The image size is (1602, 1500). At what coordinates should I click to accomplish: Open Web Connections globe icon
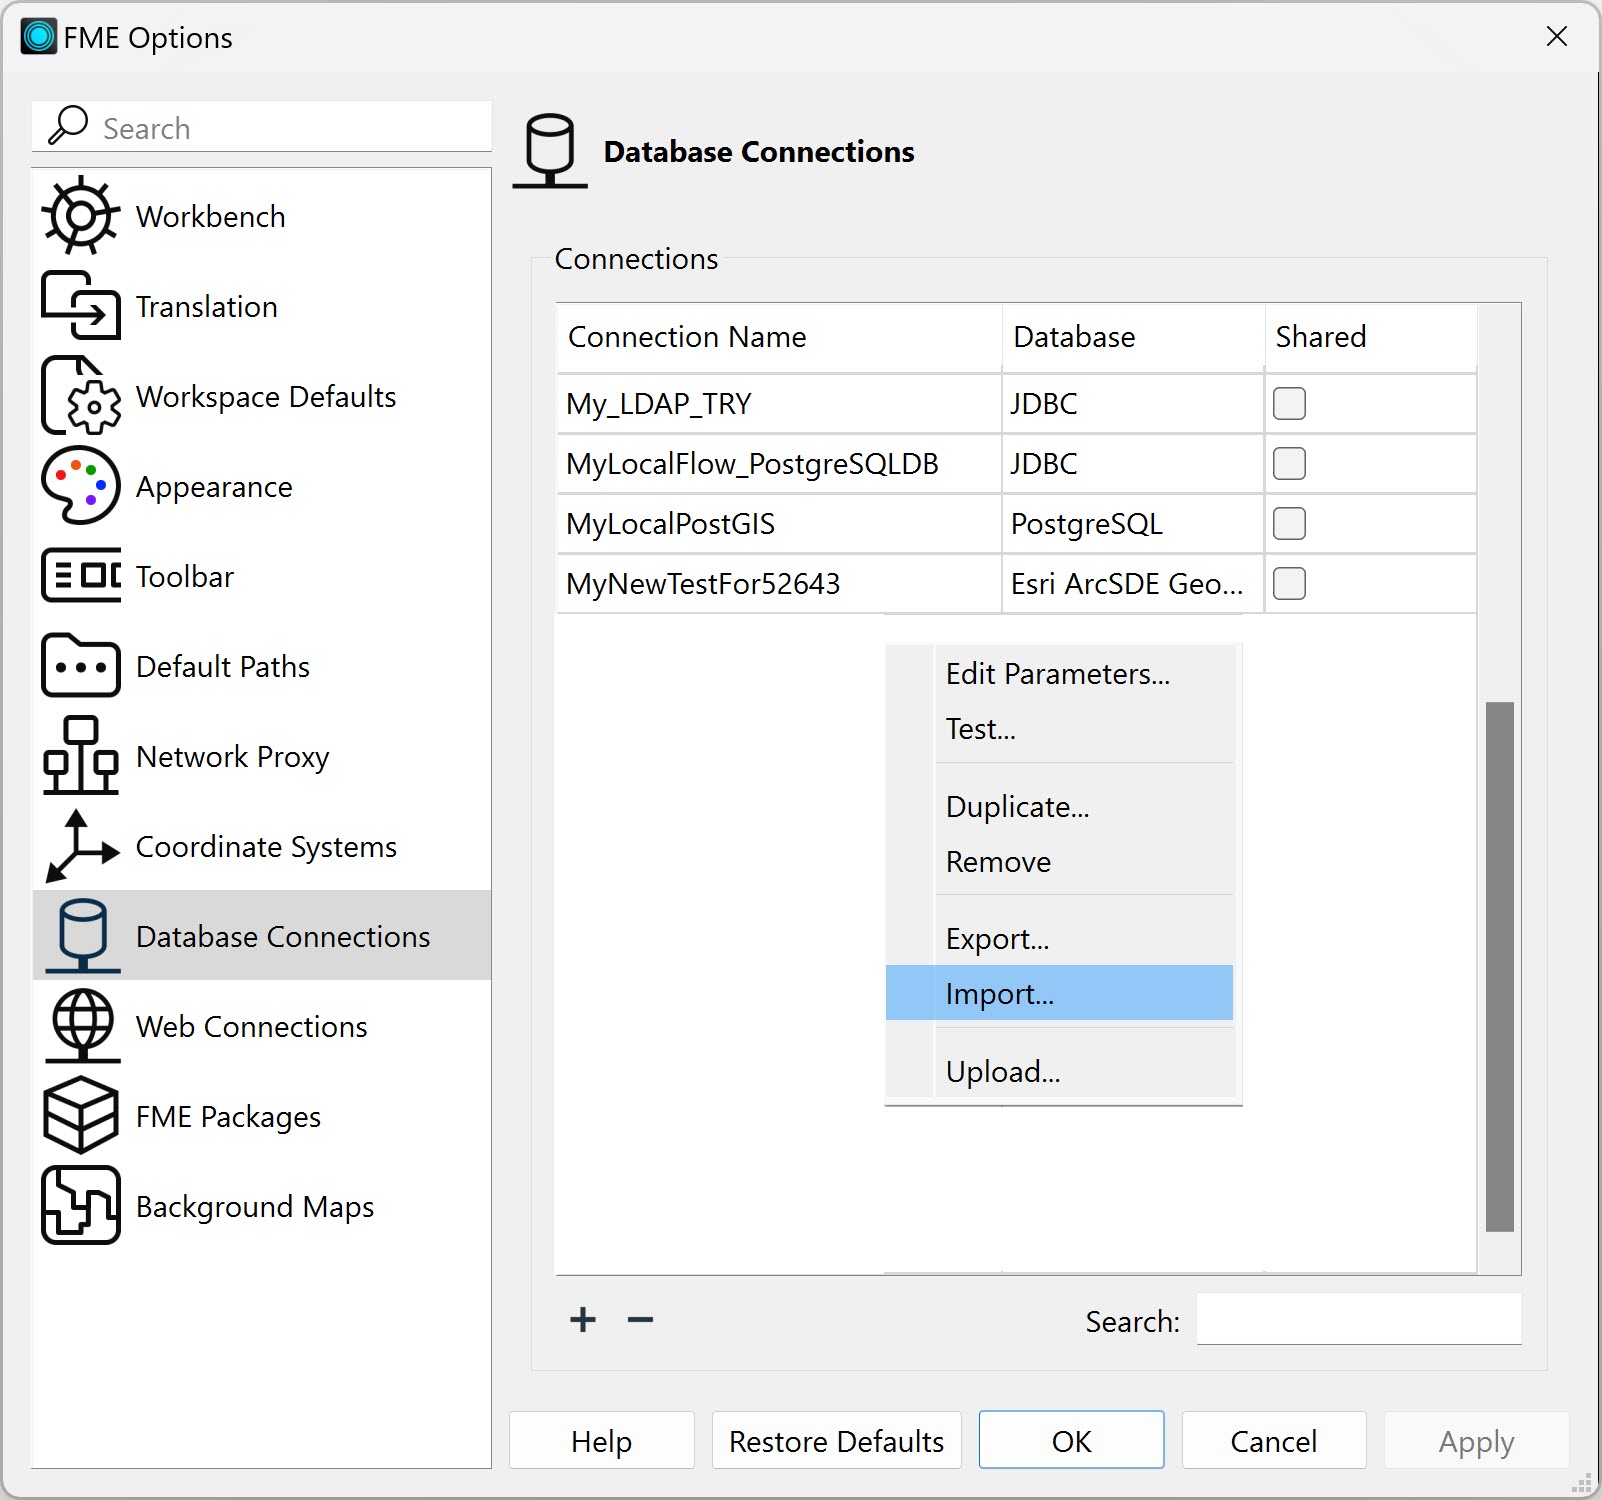point(83,1026)
